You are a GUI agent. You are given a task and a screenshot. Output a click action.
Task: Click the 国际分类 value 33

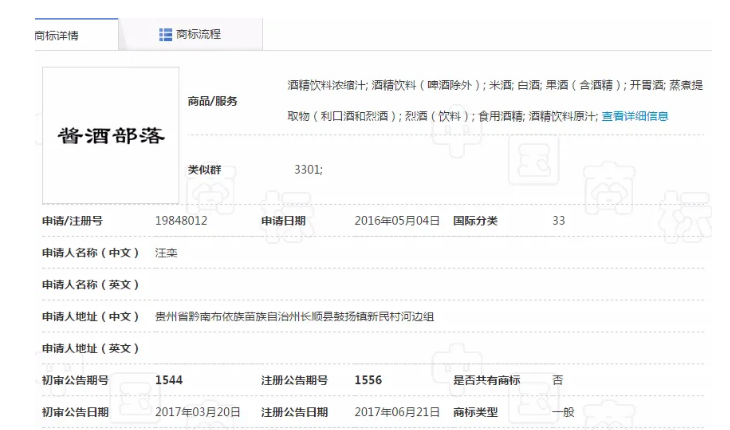[559, 220]
